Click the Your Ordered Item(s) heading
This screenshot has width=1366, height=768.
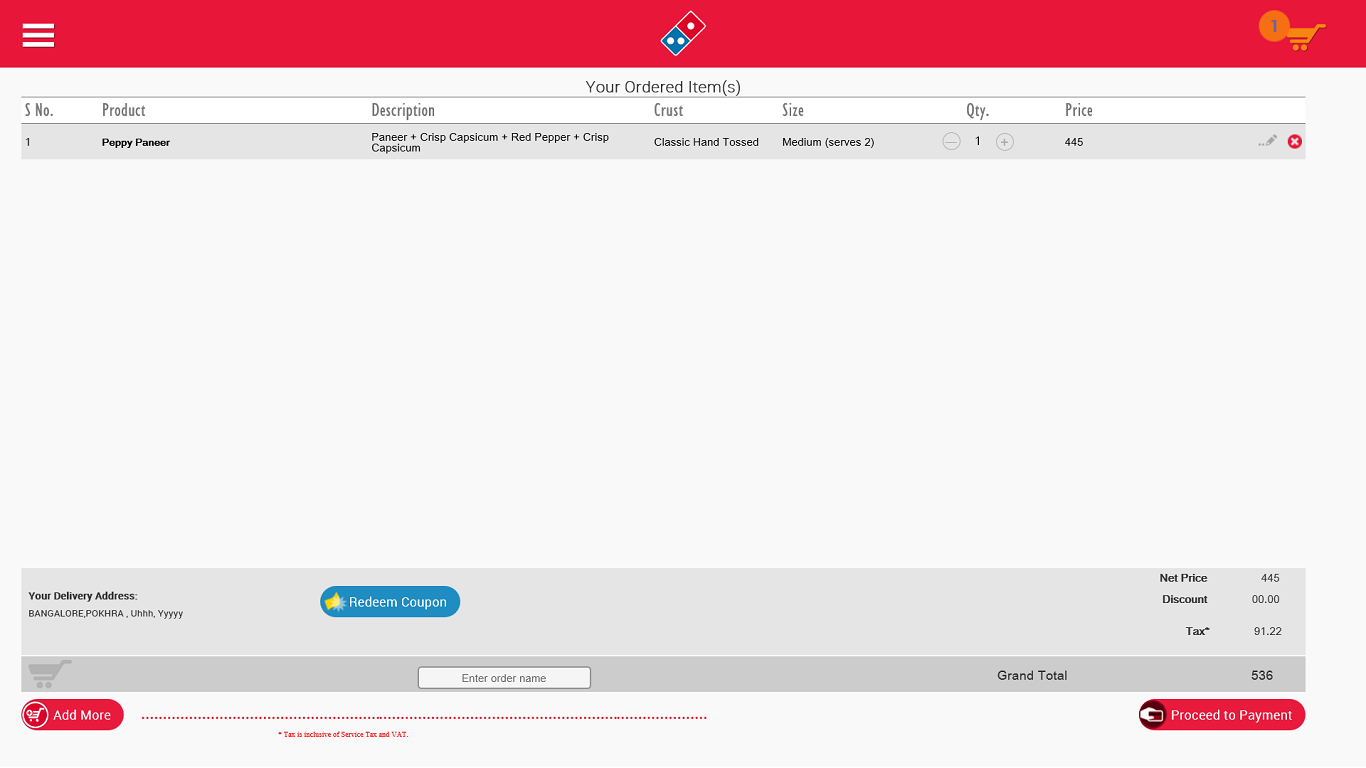[x=663, y=87]
